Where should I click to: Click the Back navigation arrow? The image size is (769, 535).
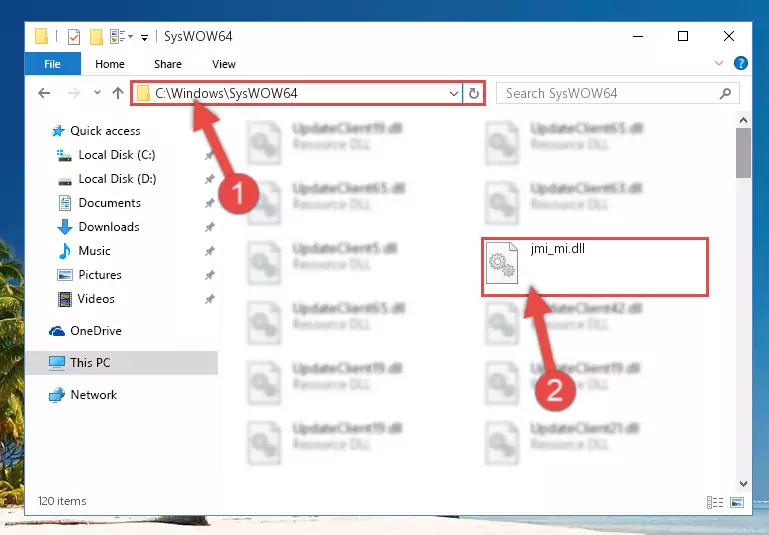44,93
